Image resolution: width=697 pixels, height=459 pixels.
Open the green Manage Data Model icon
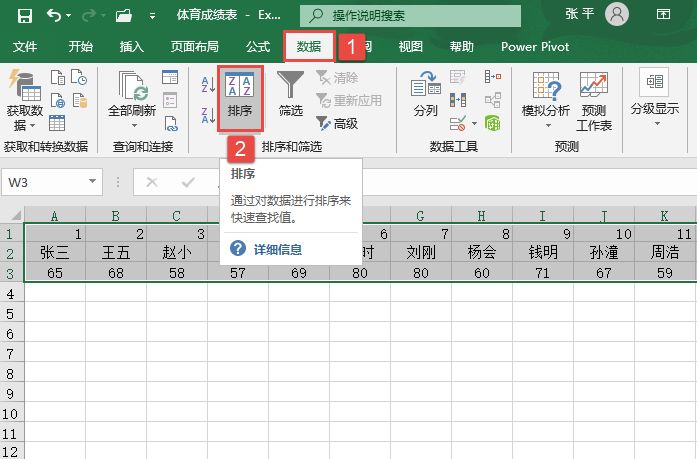pyautogui.click(x=493, y=123)
